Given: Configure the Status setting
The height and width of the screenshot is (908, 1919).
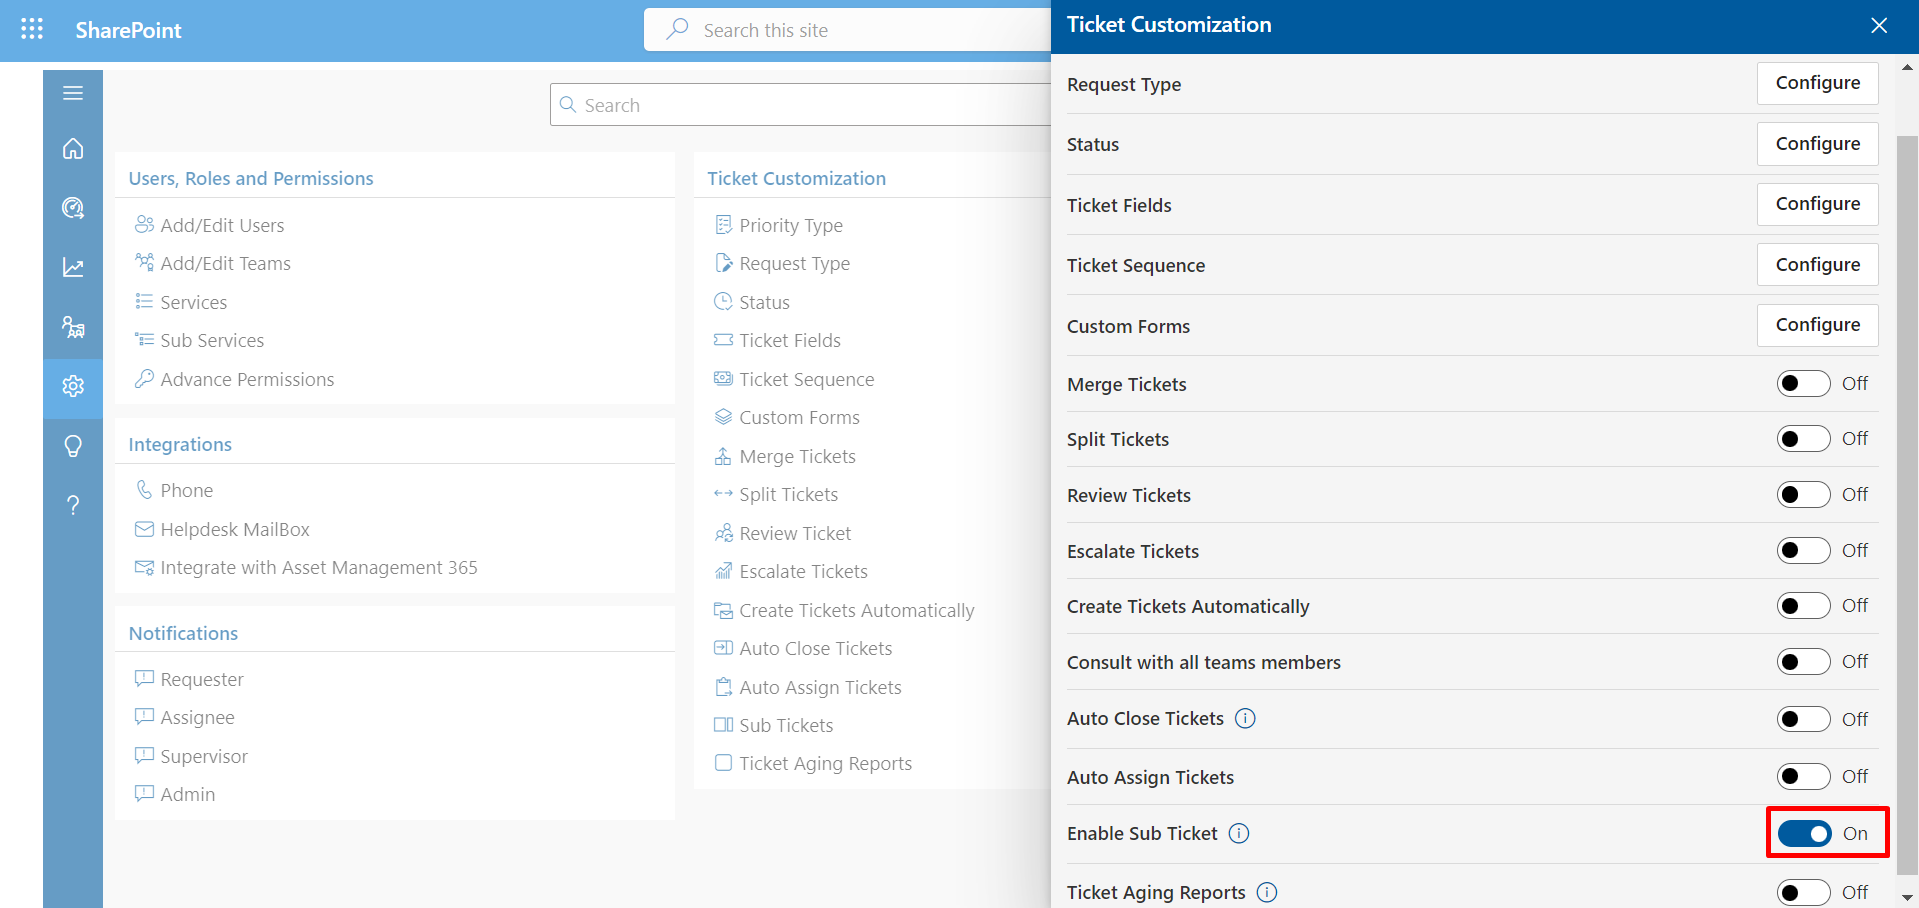Looking at the screenshot, I should tap(1818, 144).
